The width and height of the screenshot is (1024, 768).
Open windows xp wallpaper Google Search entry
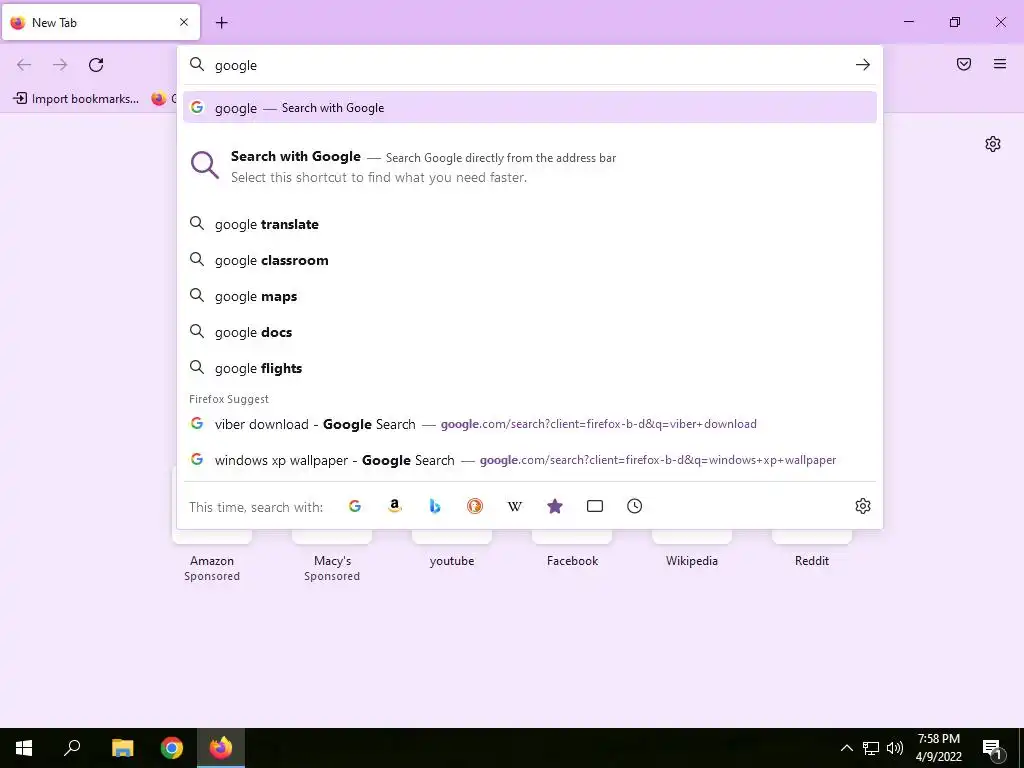point(530,460)
